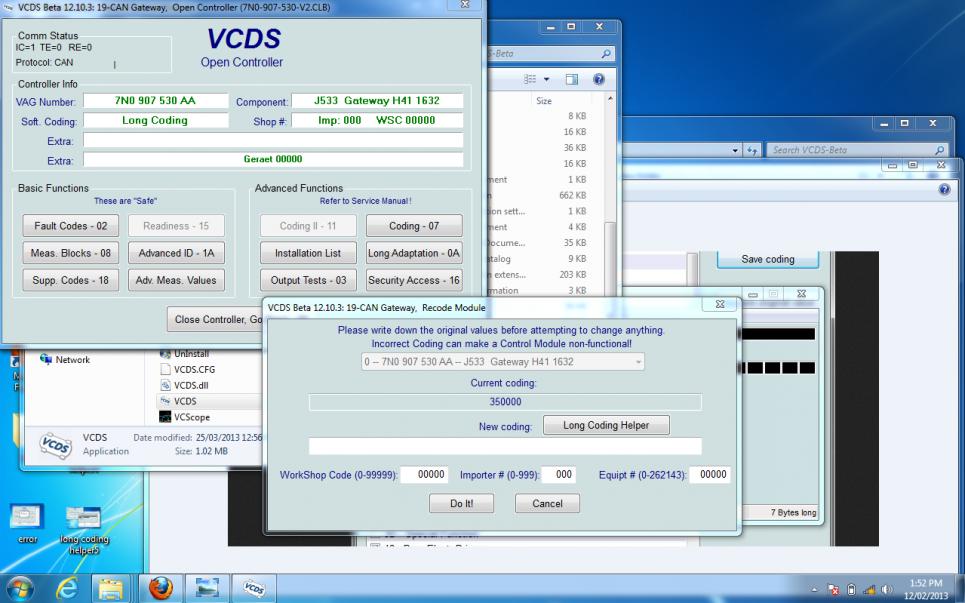
Task: Select the 662 KB size cell
Action: (x=572, y=195)
